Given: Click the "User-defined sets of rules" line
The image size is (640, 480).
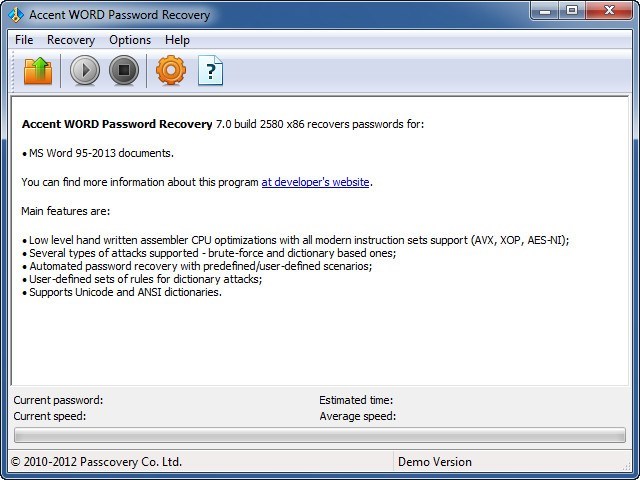Looking at the screenshot, I should pyautogui.click(x=142, y=279).
